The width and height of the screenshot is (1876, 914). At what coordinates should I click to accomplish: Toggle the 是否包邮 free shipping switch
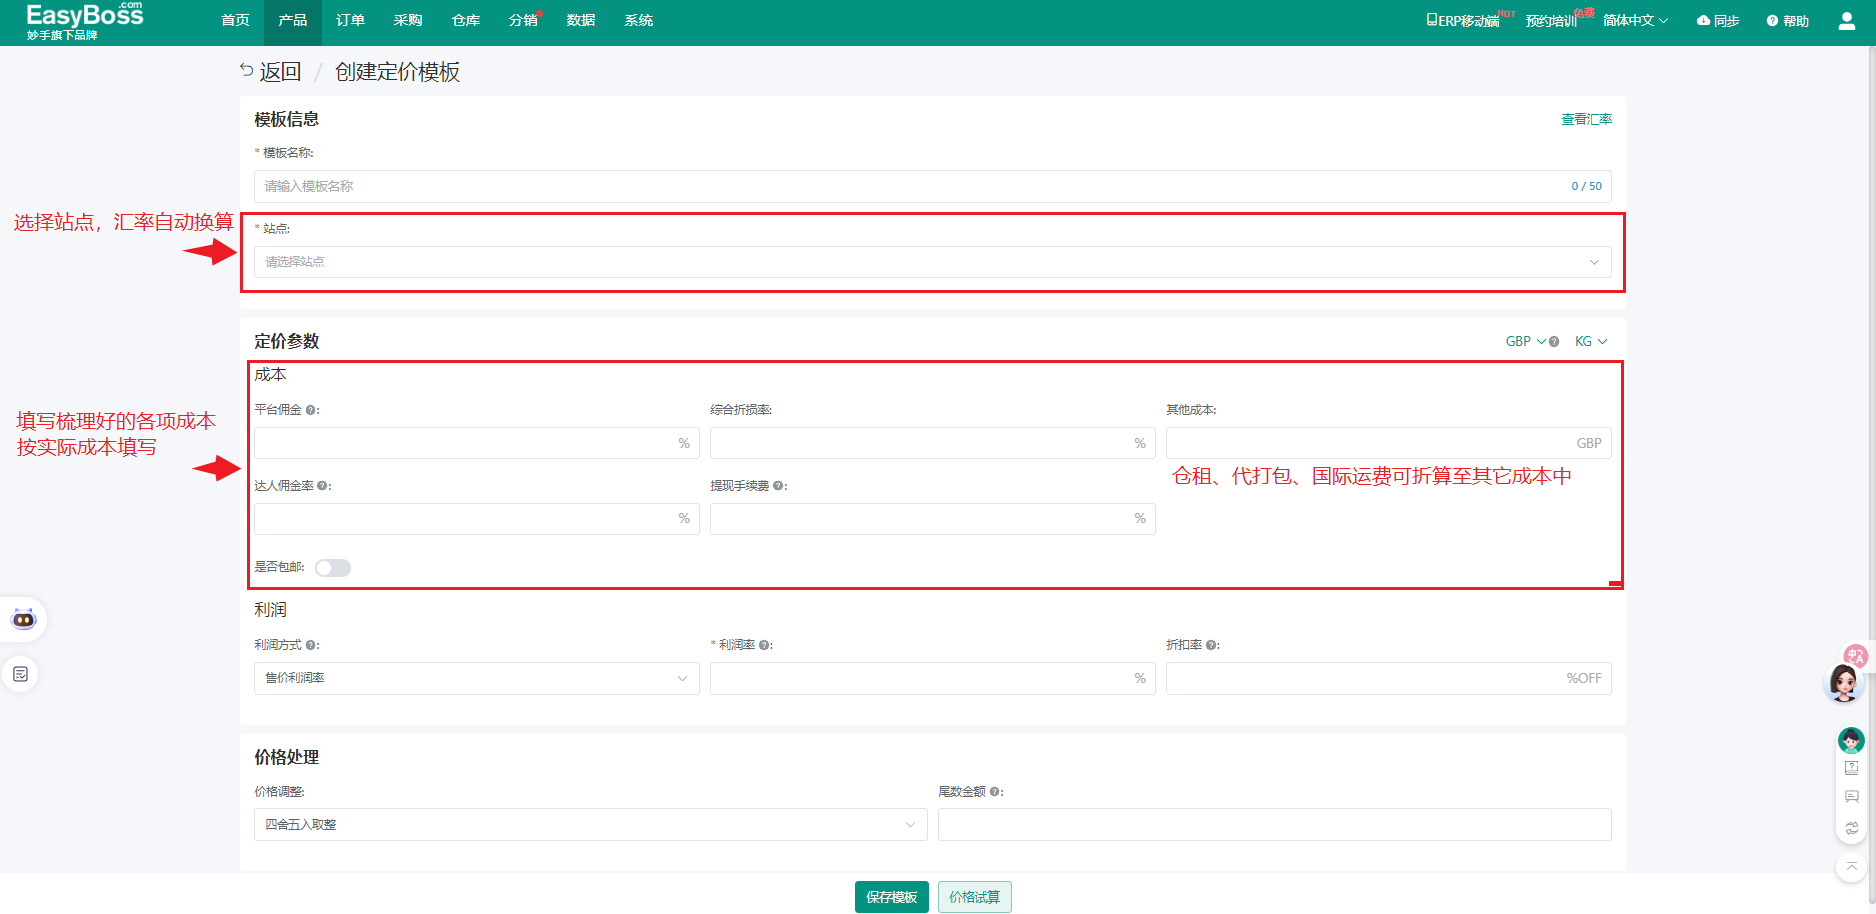point(332,568)
